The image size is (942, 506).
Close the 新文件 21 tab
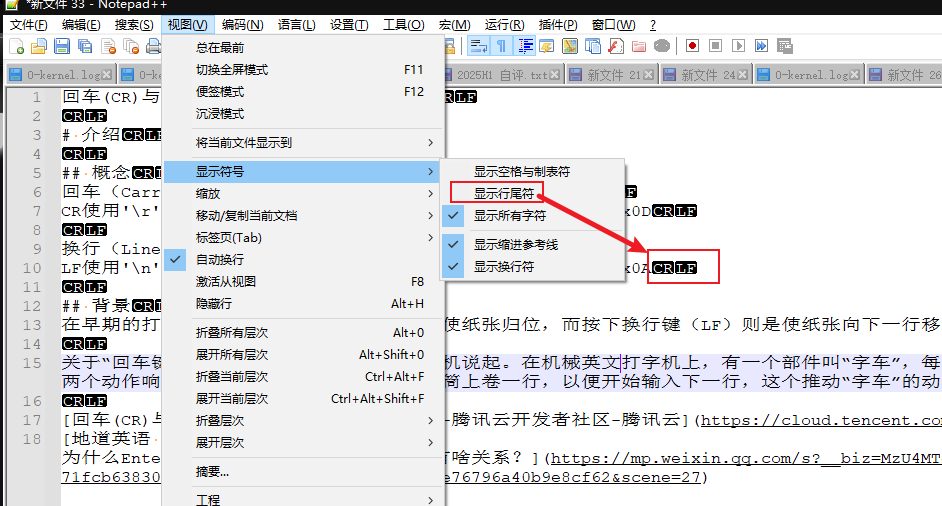[x=648, y=75]
